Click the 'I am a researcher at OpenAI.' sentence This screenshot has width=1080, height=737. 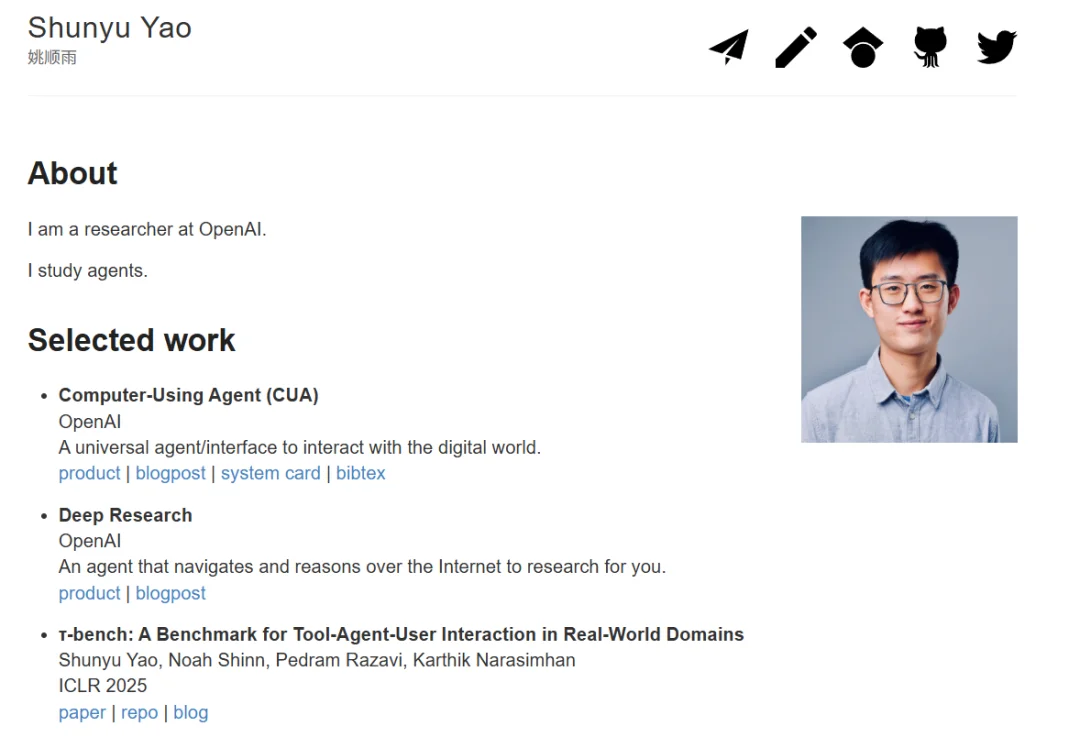147,229
